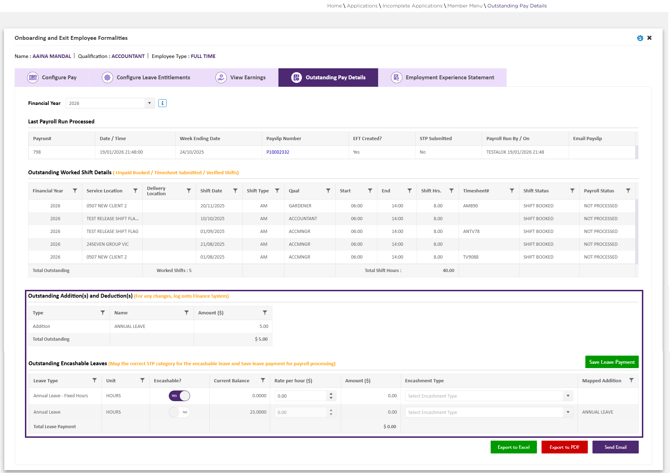Click the info icon beside Financial Year
The height and width of the screenshot is (473, 670).
(x=162, y=103)
